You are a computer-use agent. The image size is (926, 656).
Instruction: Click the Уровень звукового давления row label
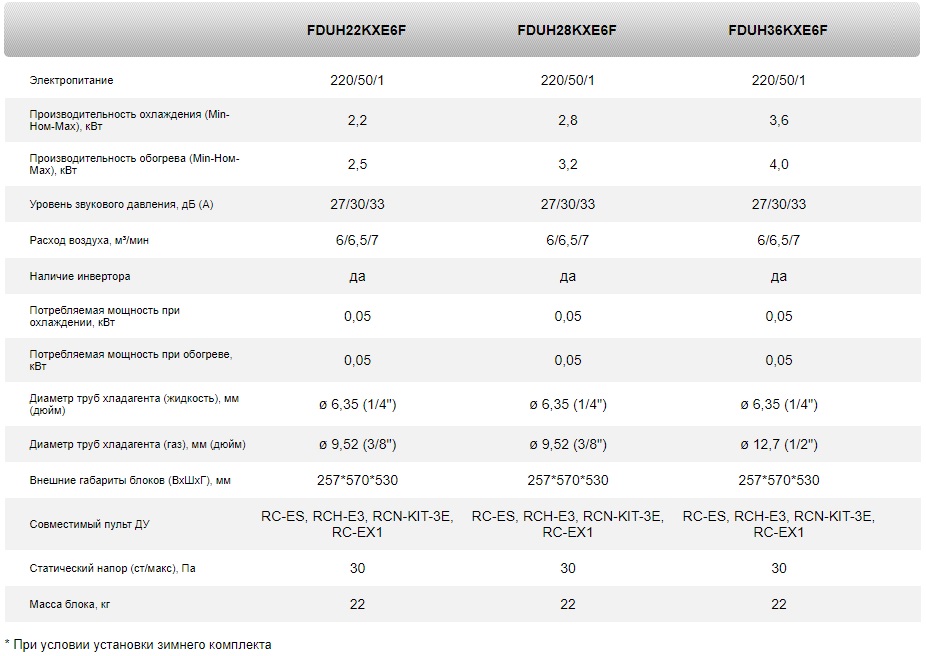[121, 204]
